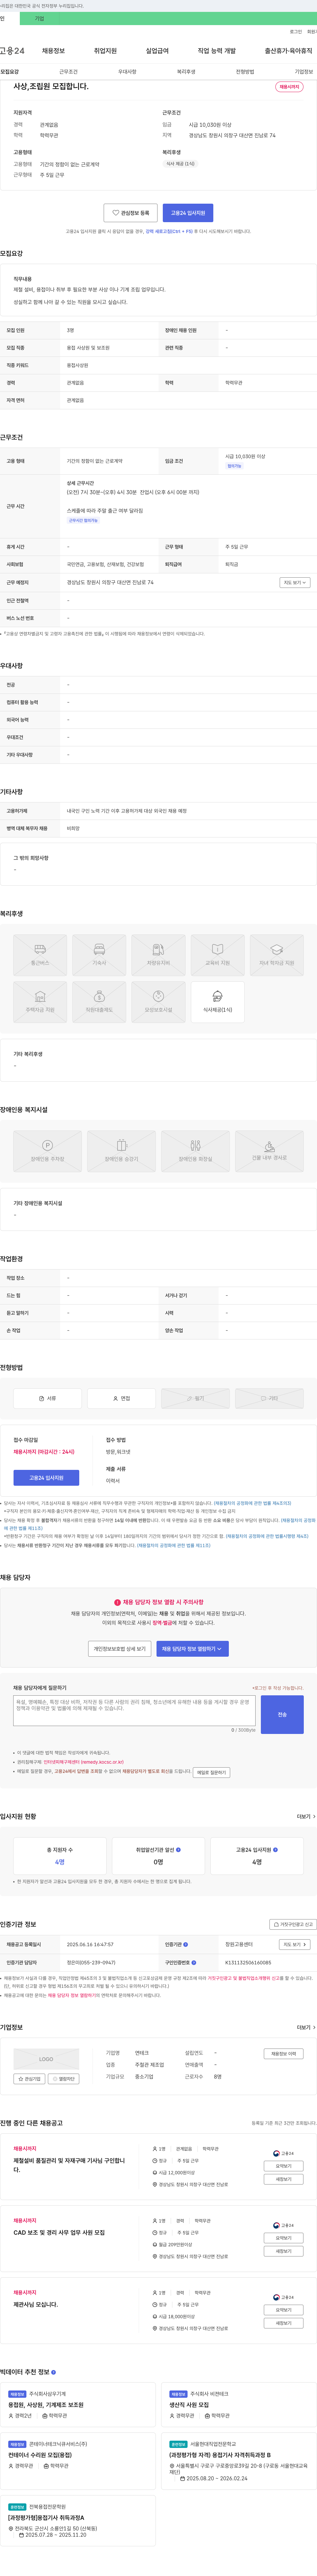
Task: Switch to the 우대사항 tab
Action: 127,72
